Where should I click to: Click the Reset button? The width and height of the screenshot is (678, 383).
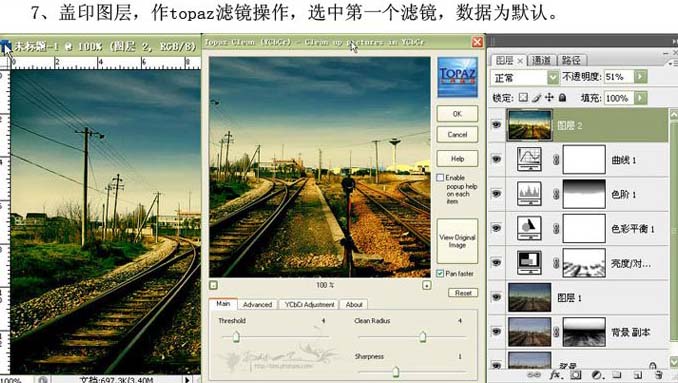(463, 293)
